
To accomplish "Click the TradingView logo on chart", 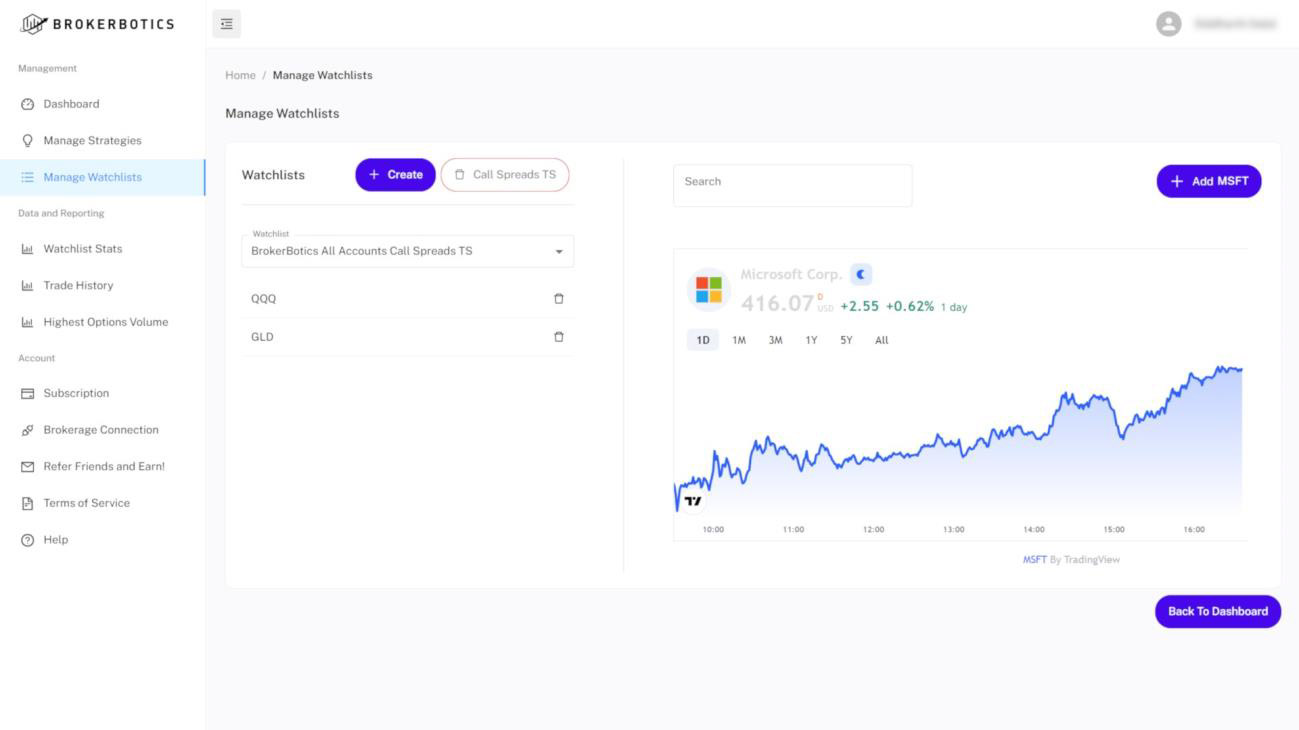I will pyautogui.click(x=693, y=501).
